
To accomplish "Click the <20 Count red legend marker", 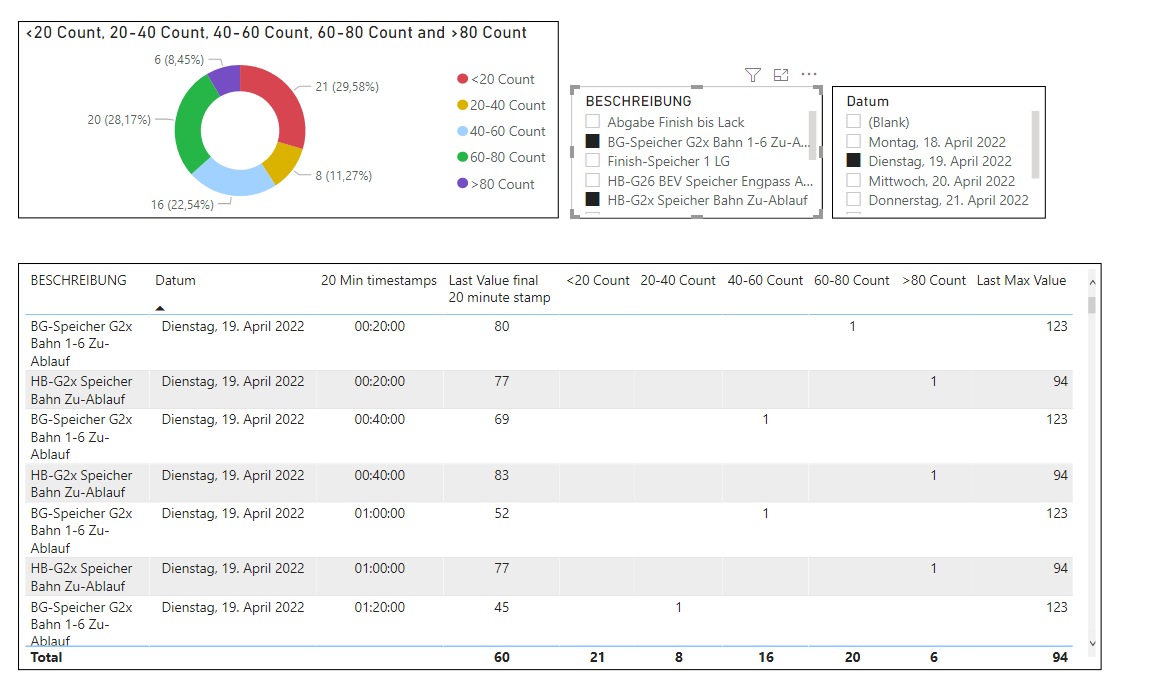I will (462, 79).
